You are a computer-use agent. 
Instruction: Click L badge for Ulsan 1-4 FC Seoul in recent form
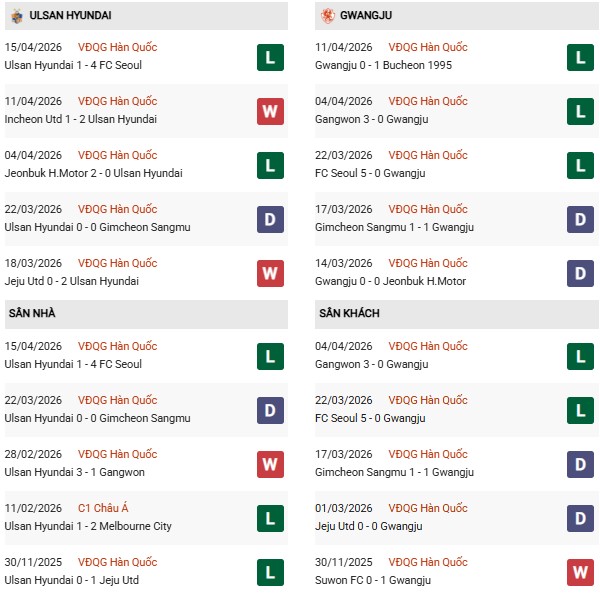(270, 57)
